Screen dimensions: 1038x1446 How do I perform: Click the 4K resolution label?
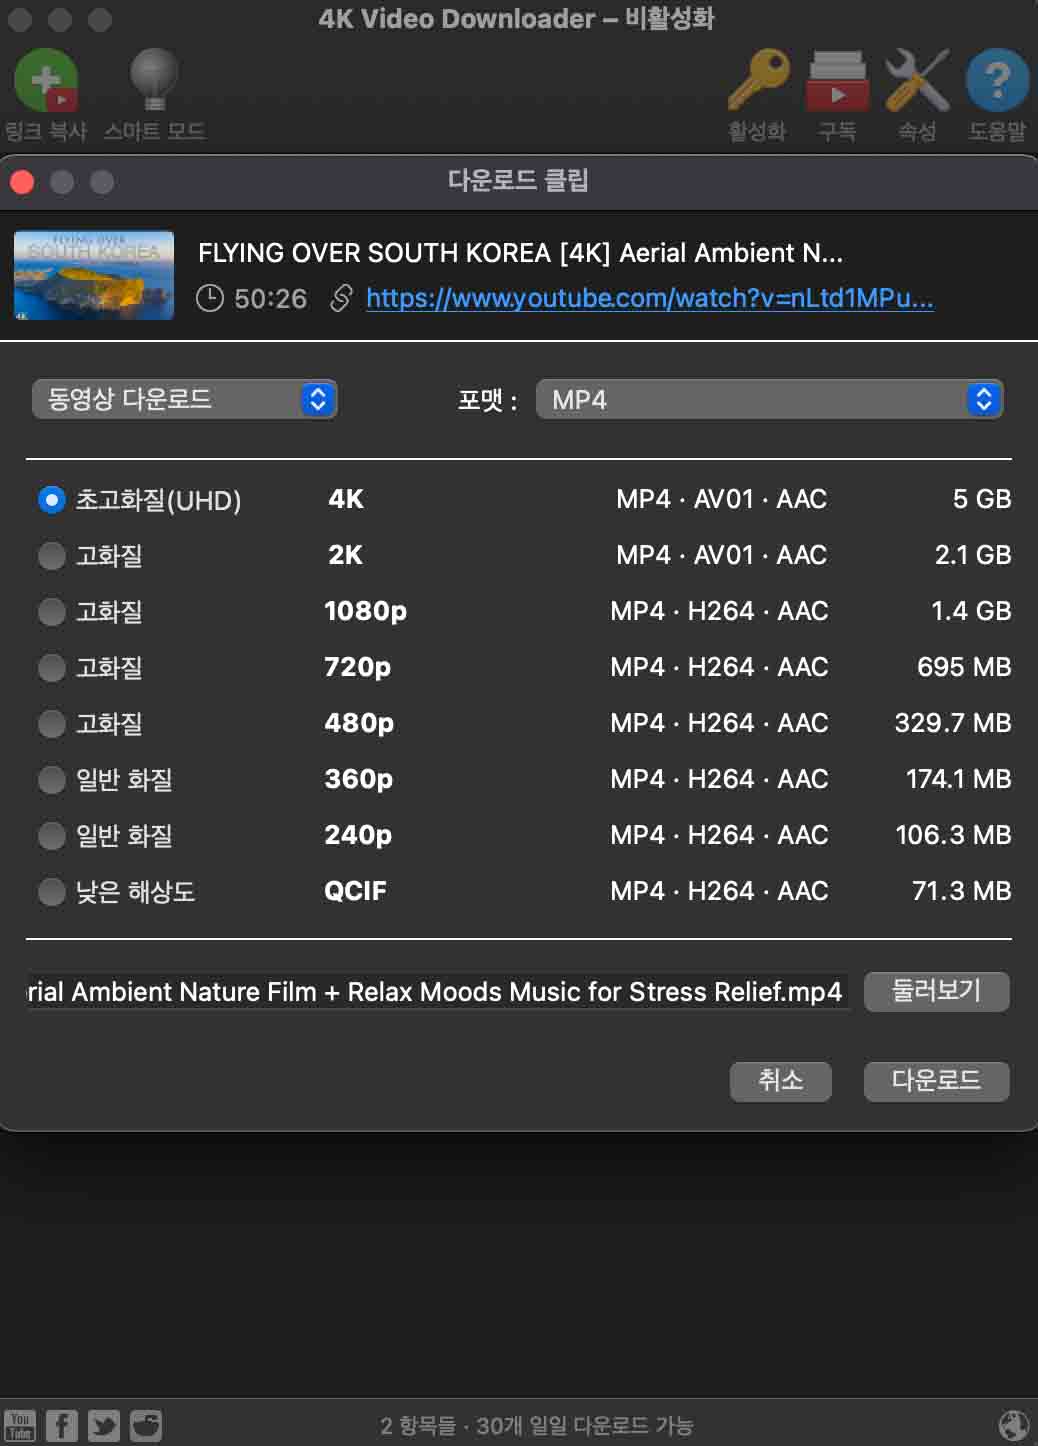click(x=346, y=499)
